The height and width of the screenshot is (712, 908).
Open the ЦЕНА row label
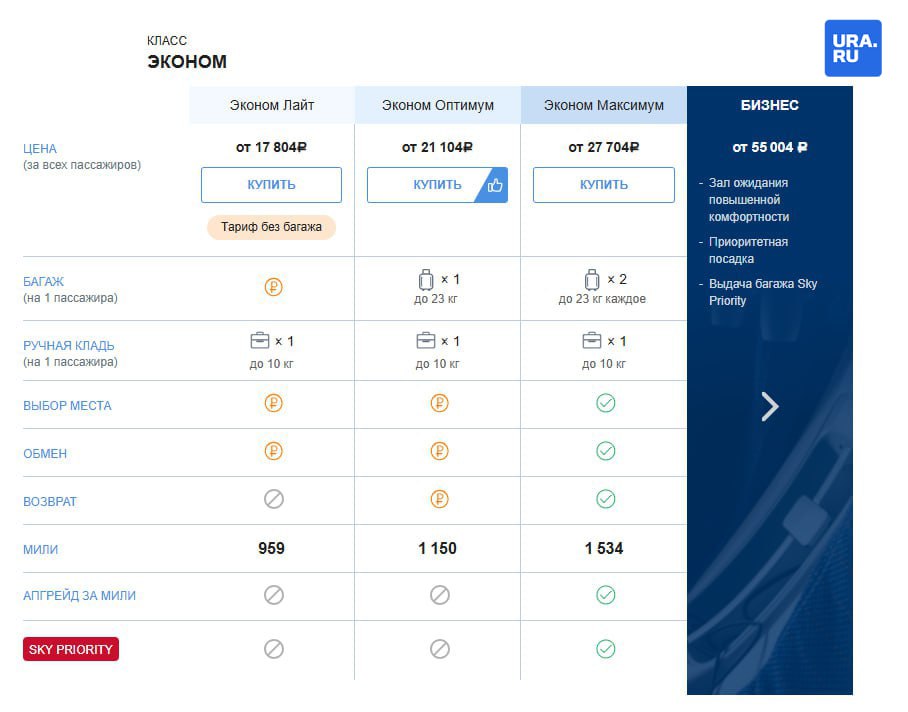click(40, 149)
